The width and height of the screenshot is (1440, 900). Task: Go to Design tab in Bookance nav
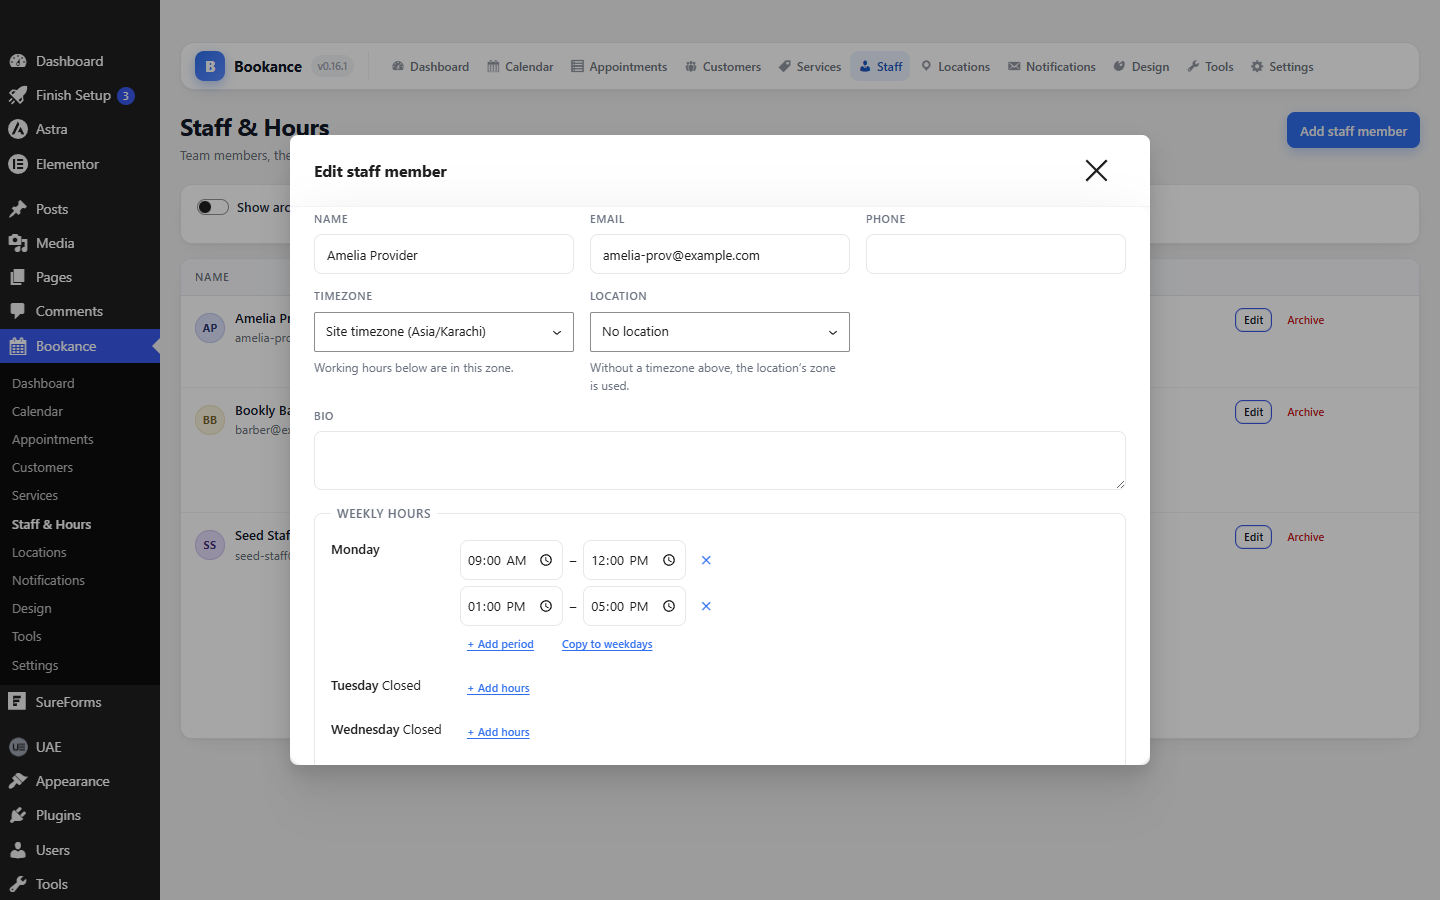coord(1141,67)
